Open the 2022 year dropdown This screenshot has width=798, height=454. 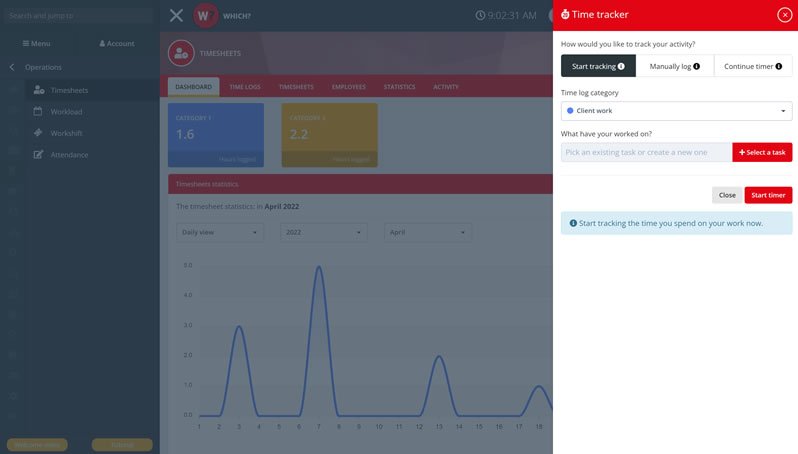(x=323, y=232)
